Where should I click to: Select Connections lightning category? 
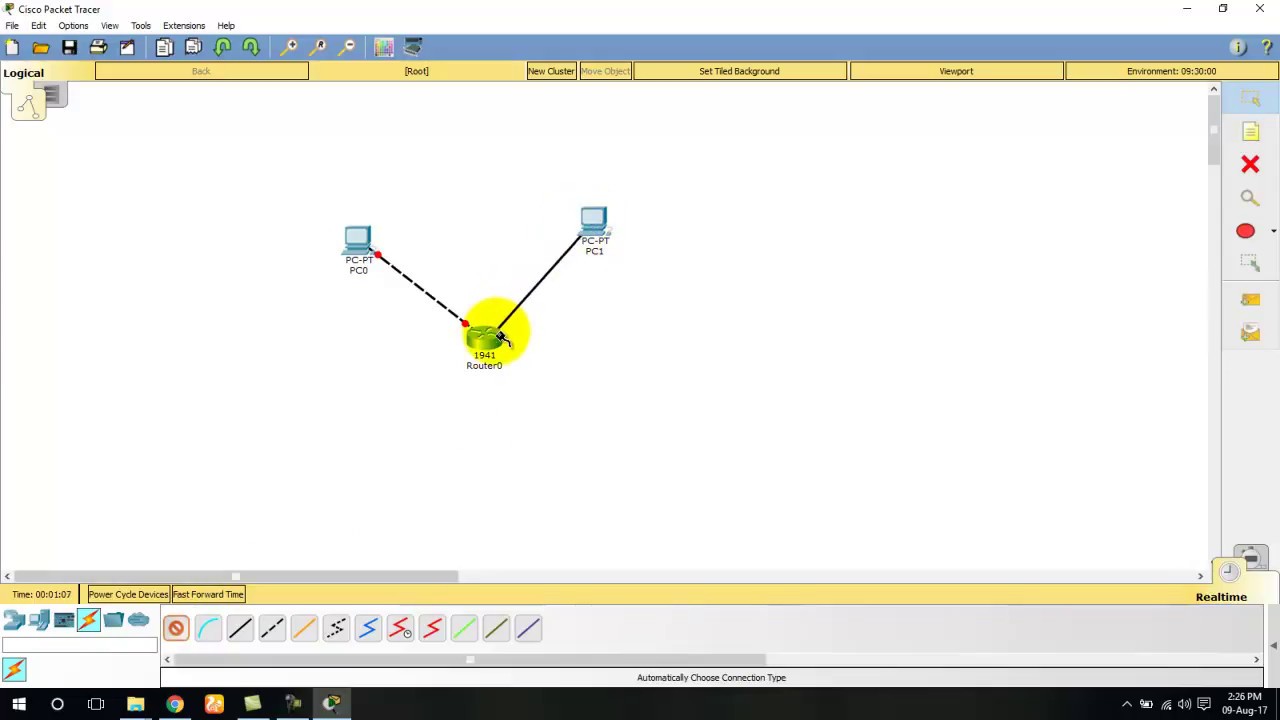pos(89,621)
